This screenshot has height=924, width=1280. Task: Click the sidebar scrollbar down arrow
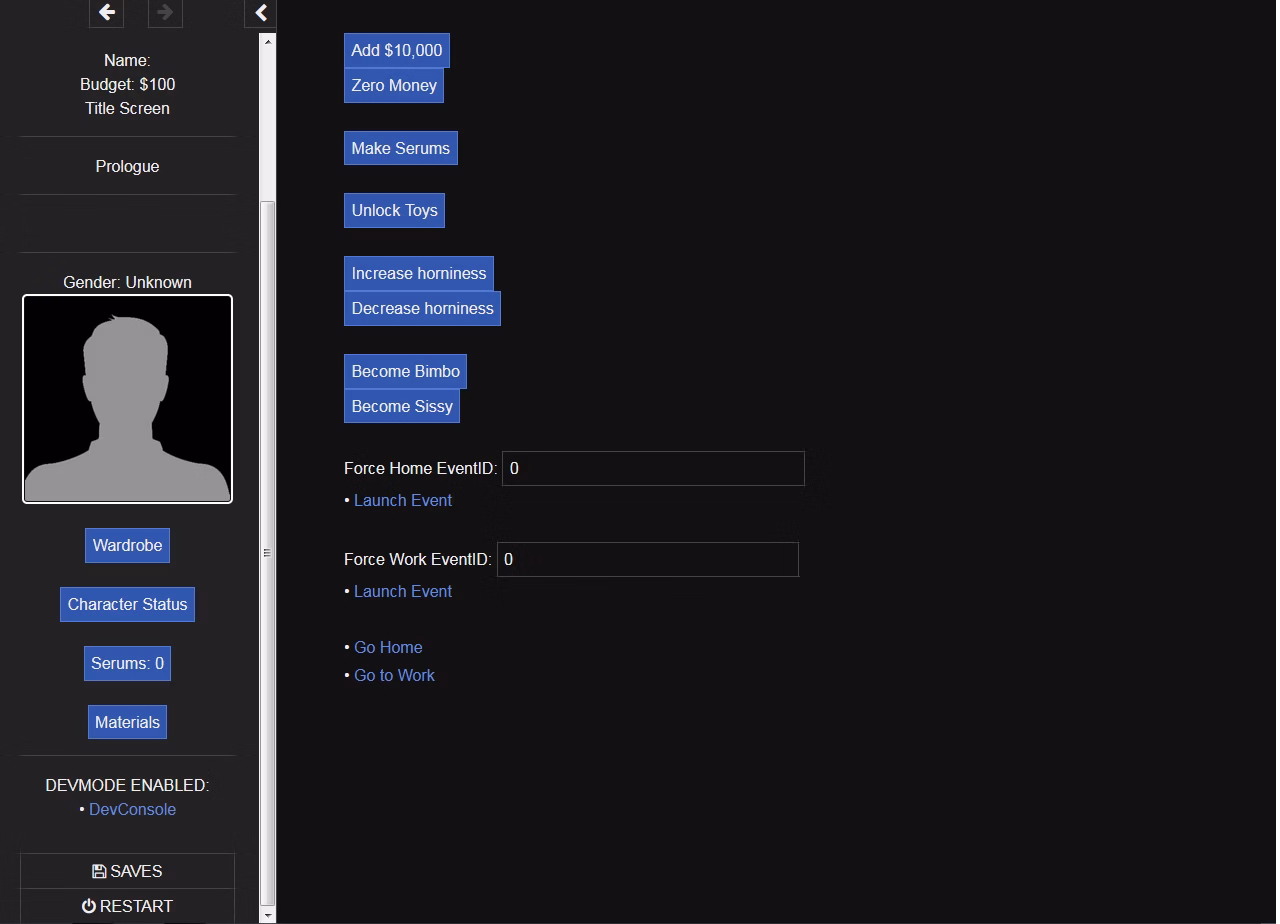[x=267, y=915]
